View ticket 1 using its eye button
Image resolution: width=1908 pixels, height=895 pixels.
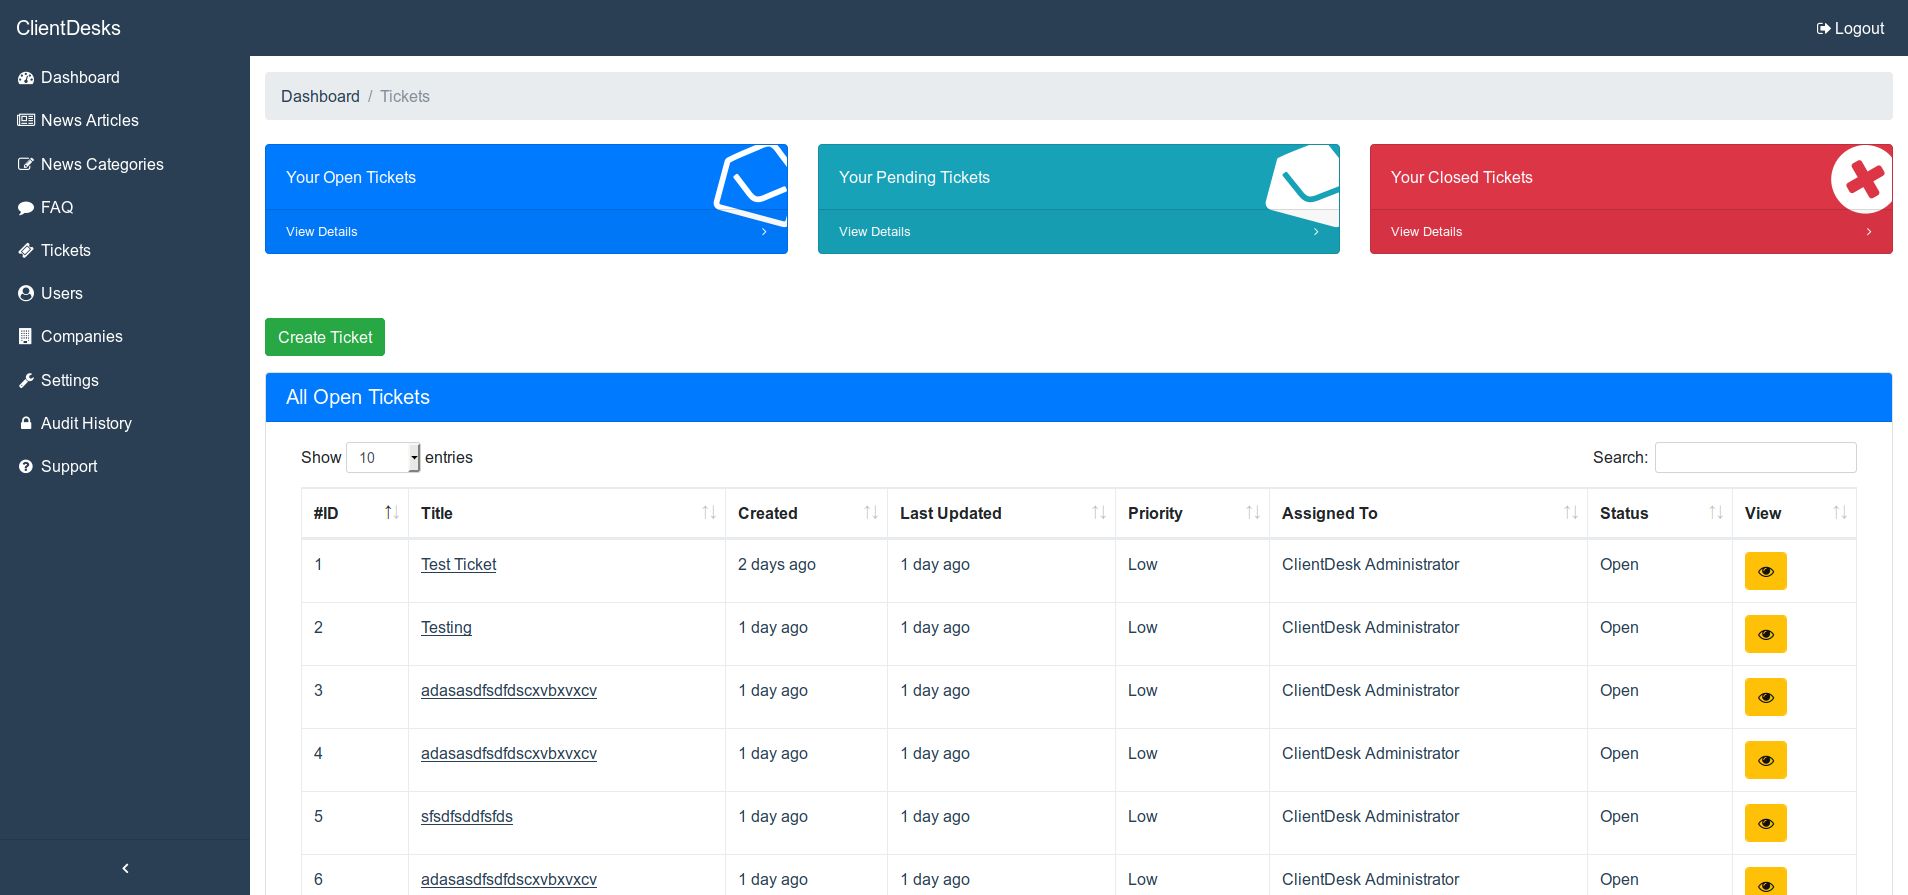[x=1765, y=571]
